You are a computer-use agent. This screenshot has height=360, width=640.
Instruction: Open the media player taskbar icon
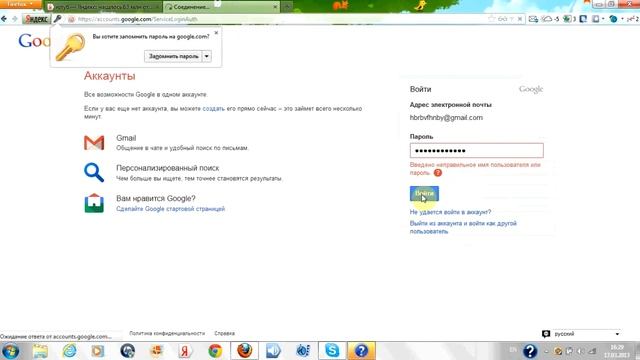click(x=98, y=351)
